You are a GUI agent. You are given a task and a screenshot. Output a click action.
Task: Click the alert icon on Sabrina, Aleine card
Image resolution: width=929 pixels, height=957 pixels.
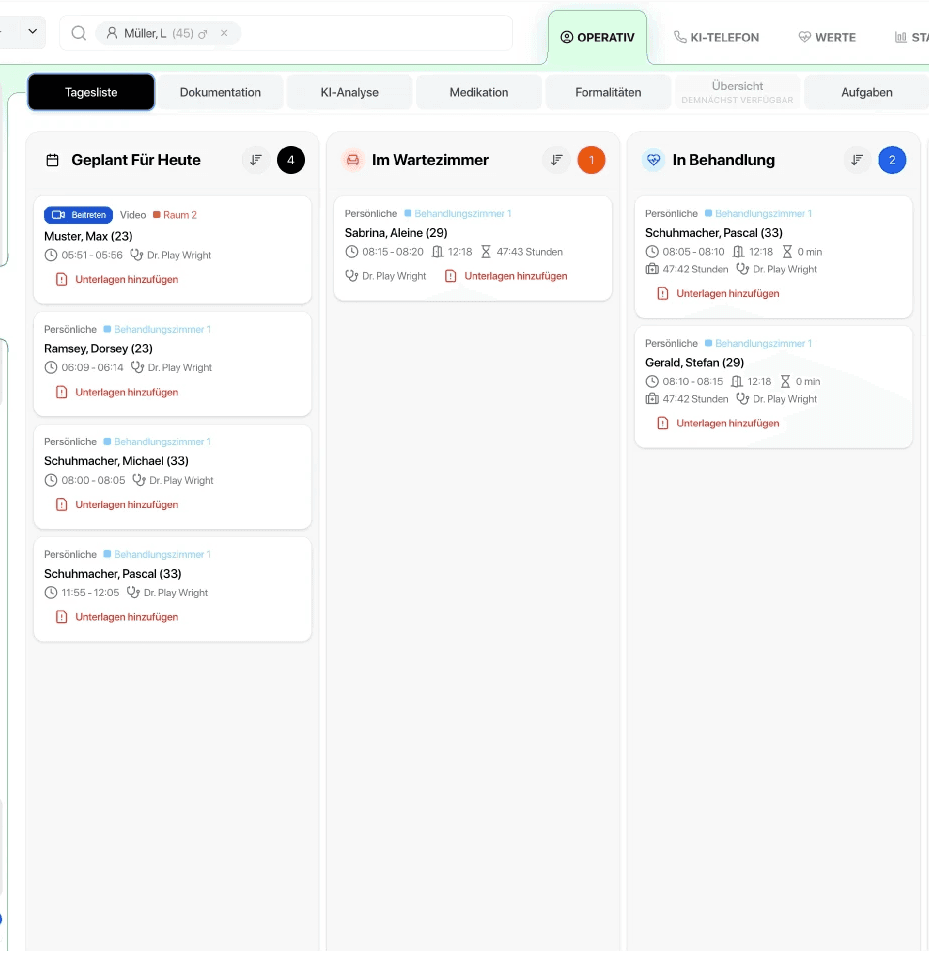coord(450,276)
